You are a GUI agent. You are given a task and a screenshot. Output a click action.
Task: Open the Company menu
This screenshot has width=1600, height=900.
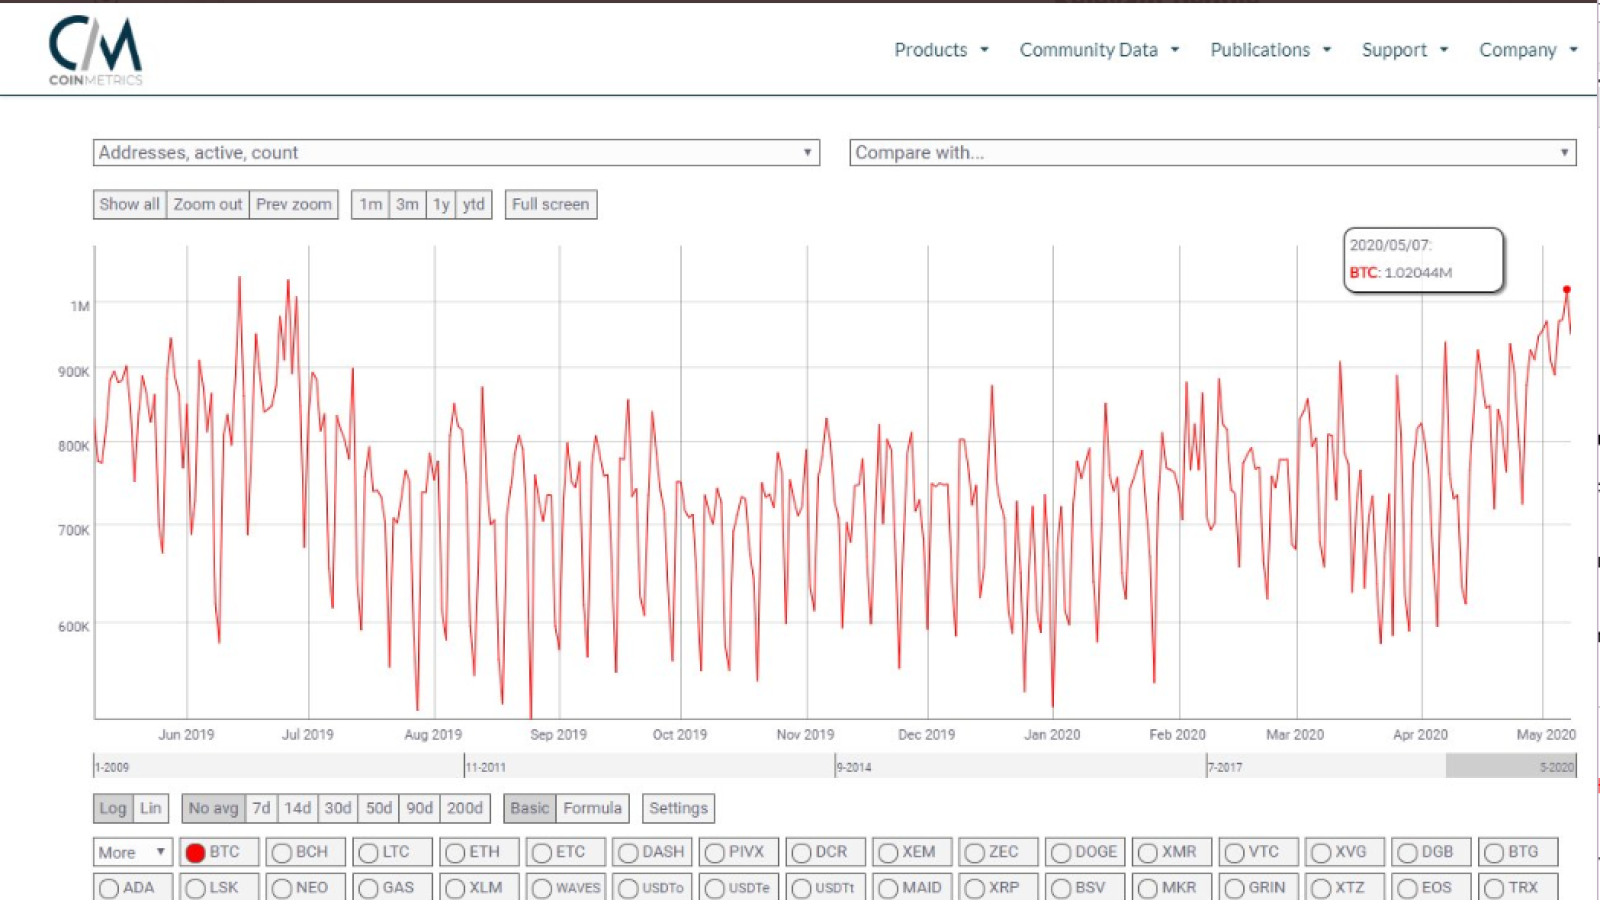click(x=1528, y=50)
